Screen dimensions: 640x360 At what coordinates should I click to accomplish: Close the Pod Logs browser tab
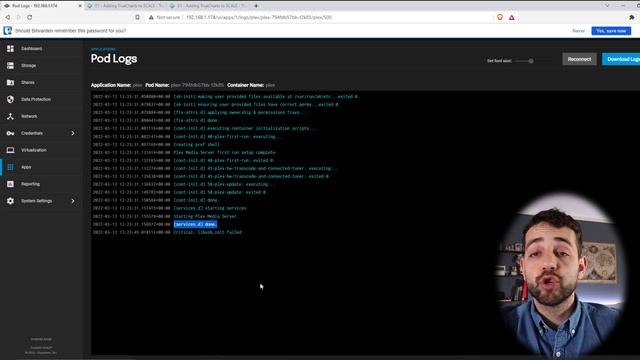(80, 6)
